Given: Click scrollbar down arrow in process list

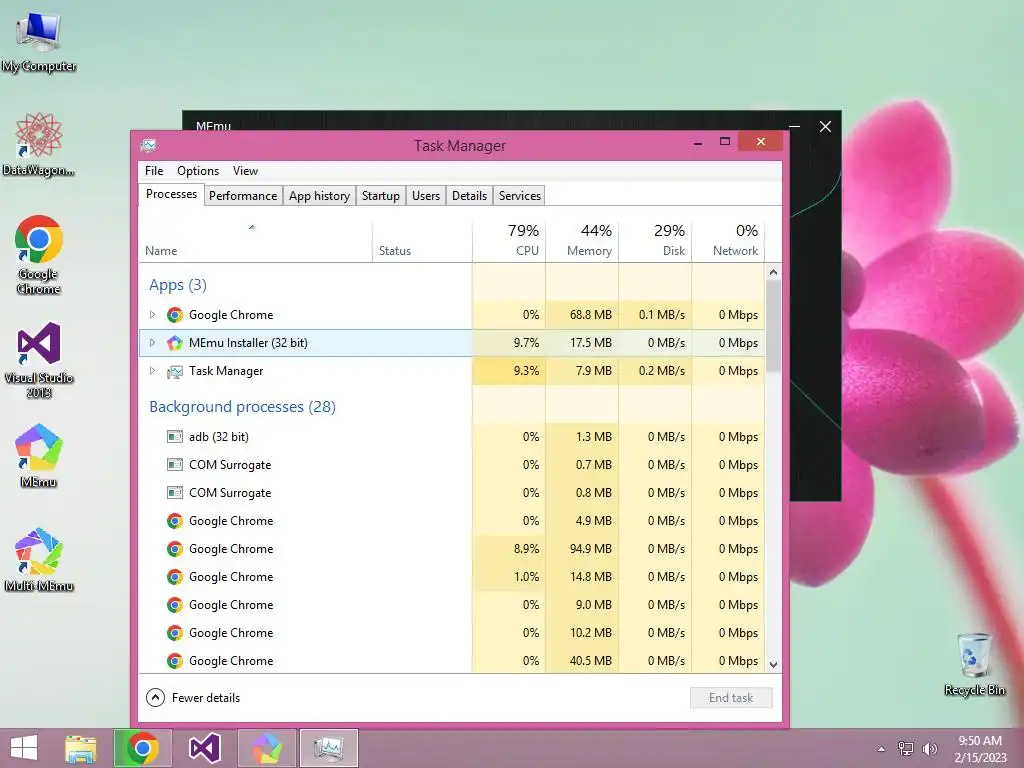Looking at the screenshot, I should pyautogui.click(x=773, y=665).
